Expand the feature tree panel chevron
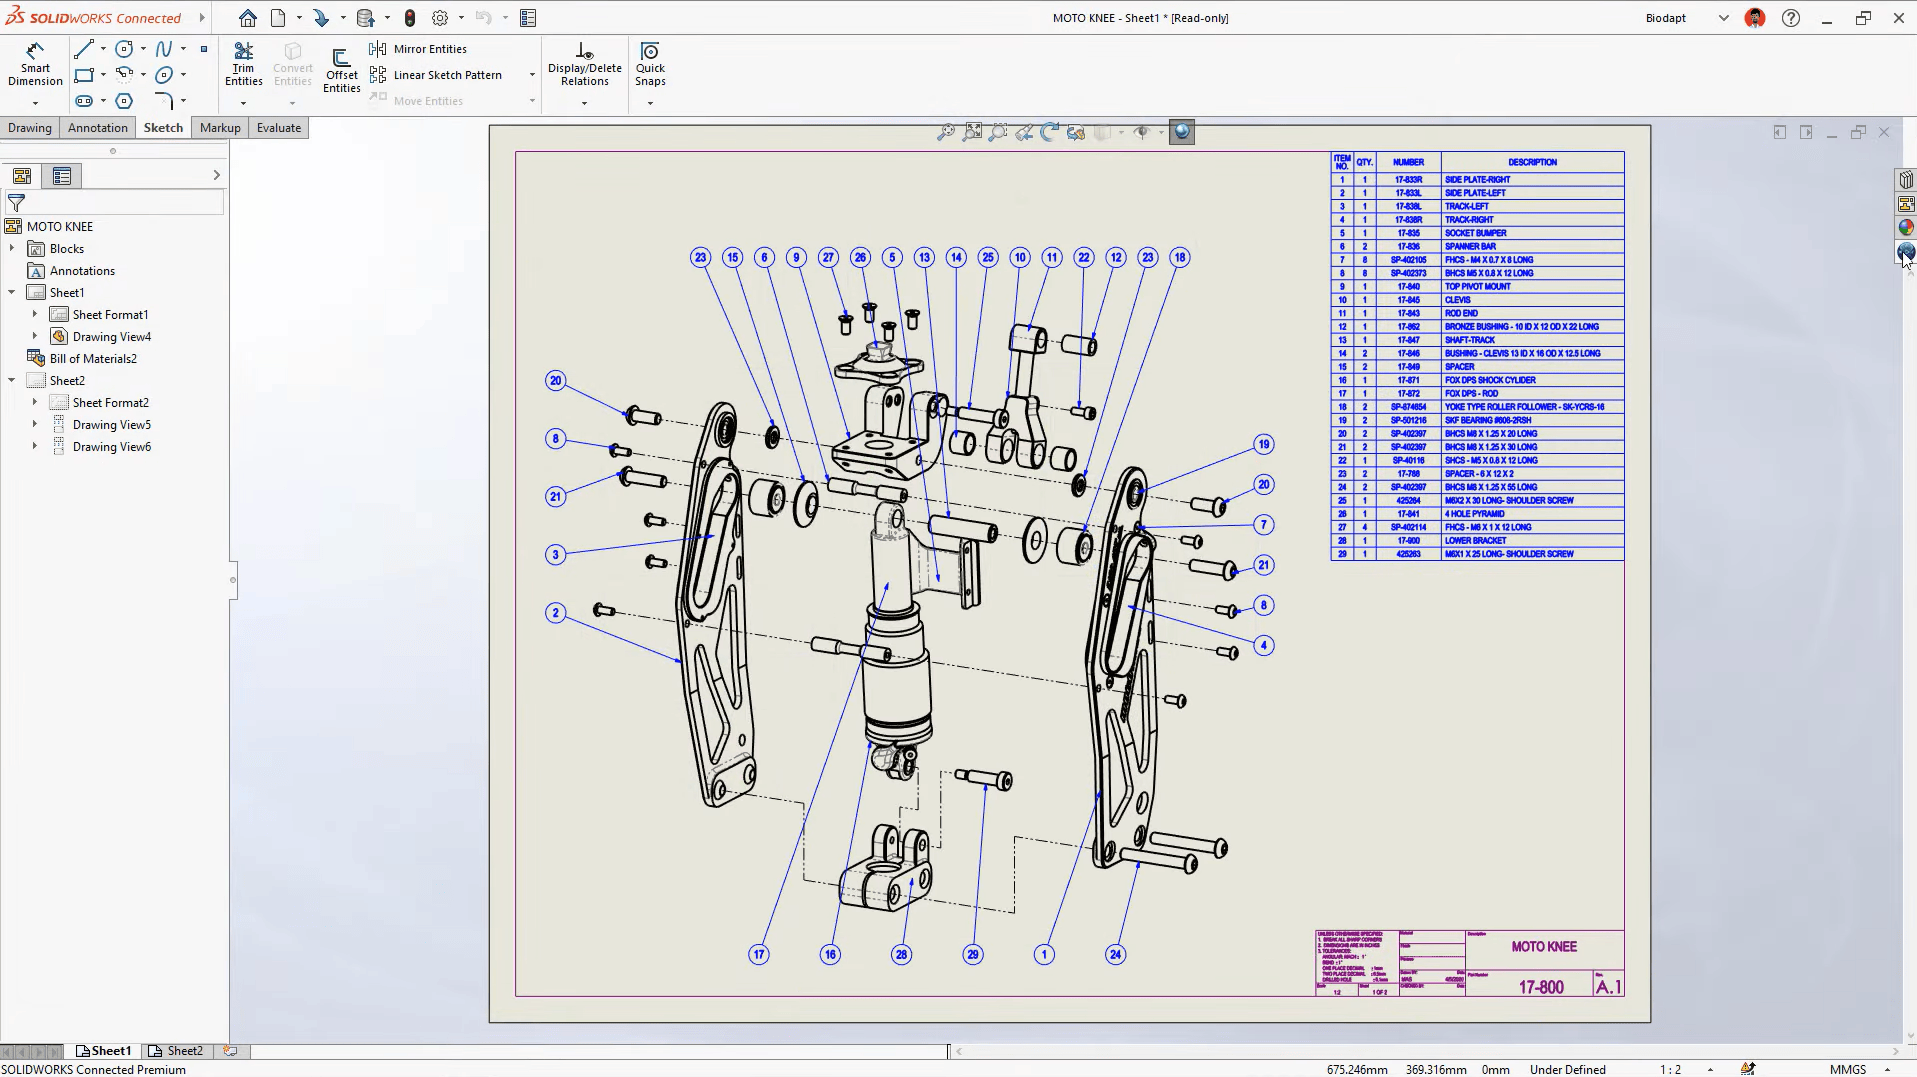The width and height of the screenshot is (1917, 1077). 216,176
